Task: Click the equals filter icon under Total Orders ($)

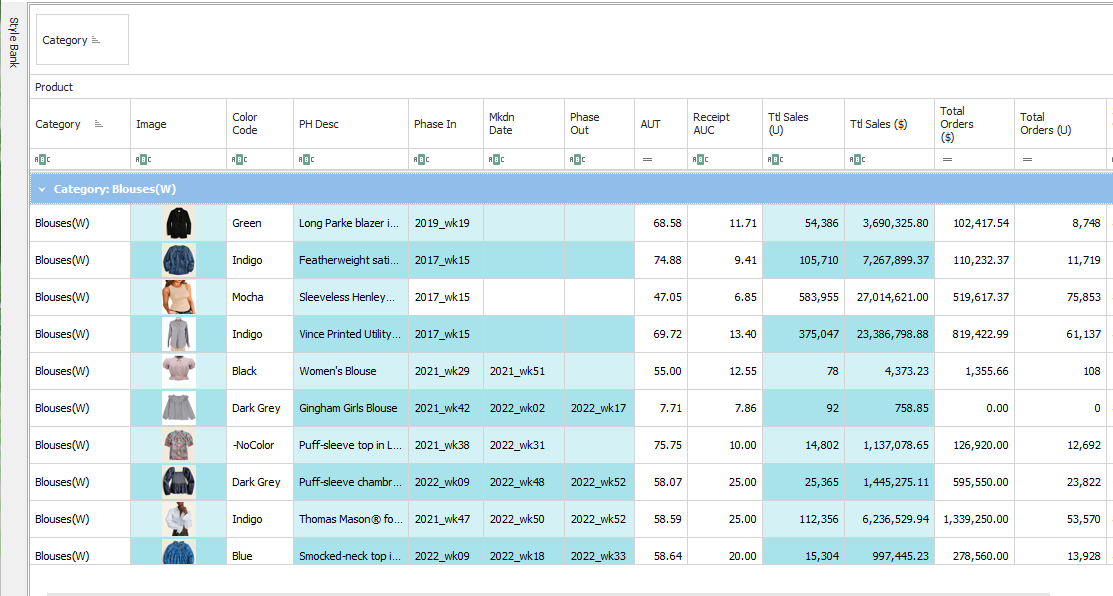Action: tap(946, 159)
